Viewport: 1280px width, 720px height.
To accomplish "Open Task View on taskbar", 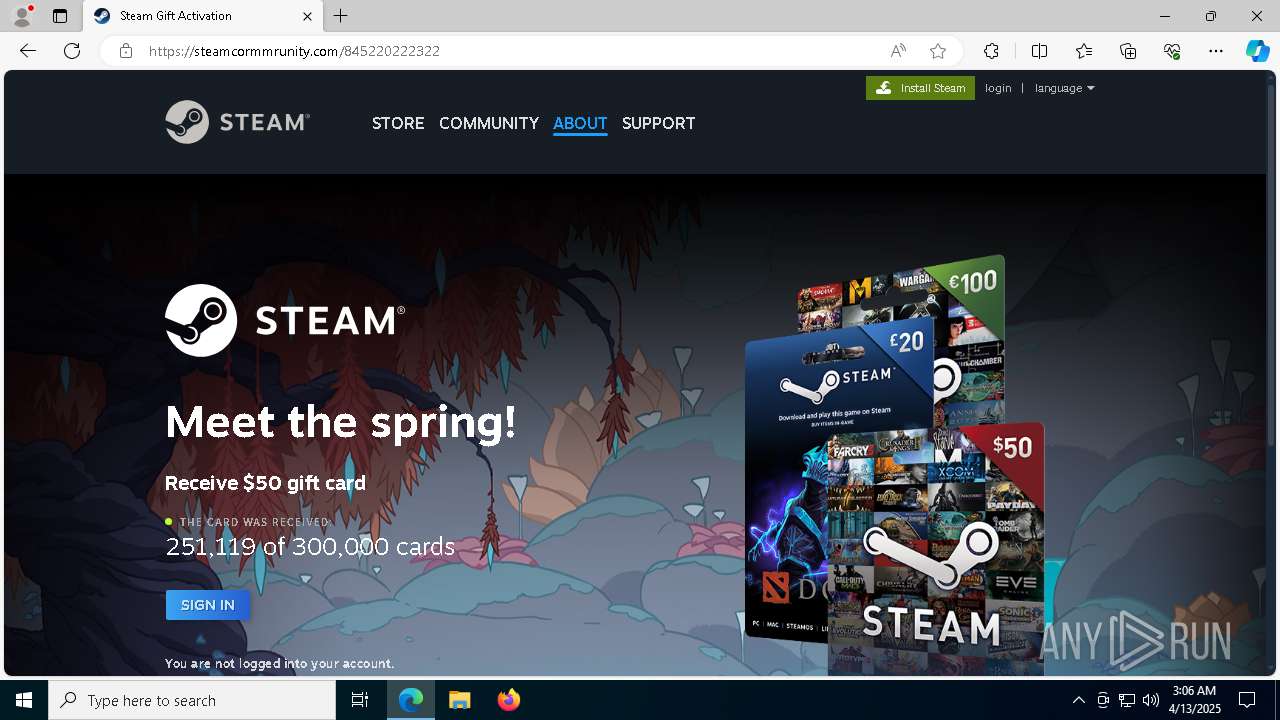I will pos(360,700).
